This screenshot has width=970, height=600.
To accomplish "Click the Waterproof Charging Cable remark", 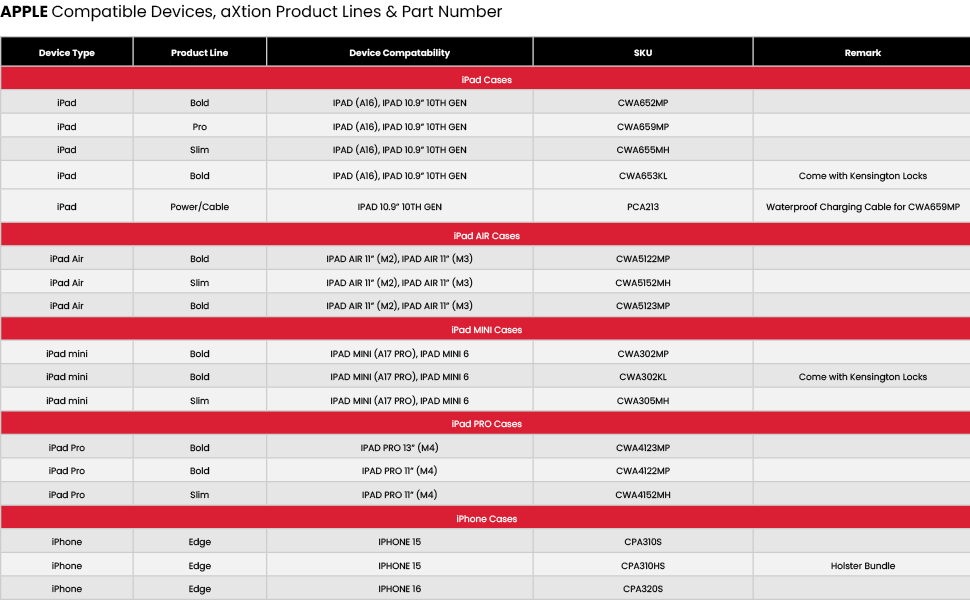I will pos(862,207).
